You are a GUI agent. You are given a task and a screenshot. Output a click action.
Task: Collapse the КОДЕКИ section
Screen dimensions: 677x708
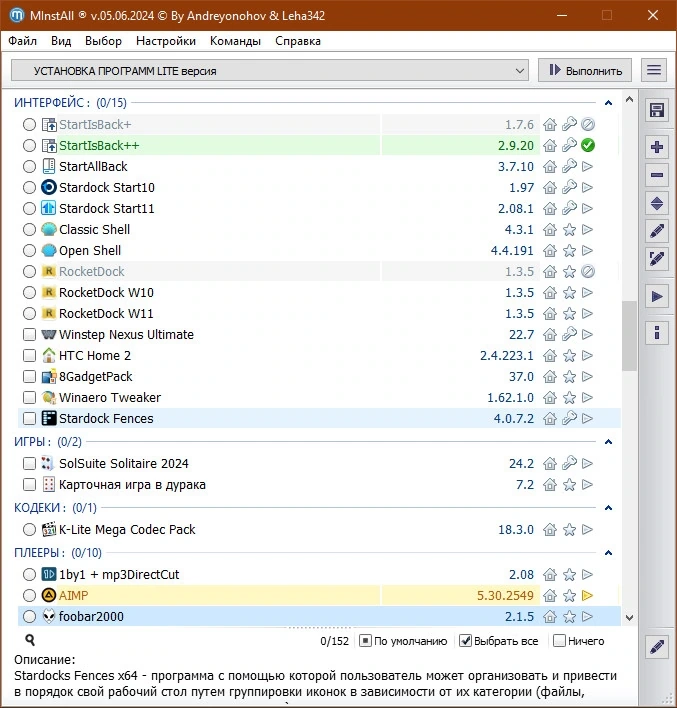608,508
